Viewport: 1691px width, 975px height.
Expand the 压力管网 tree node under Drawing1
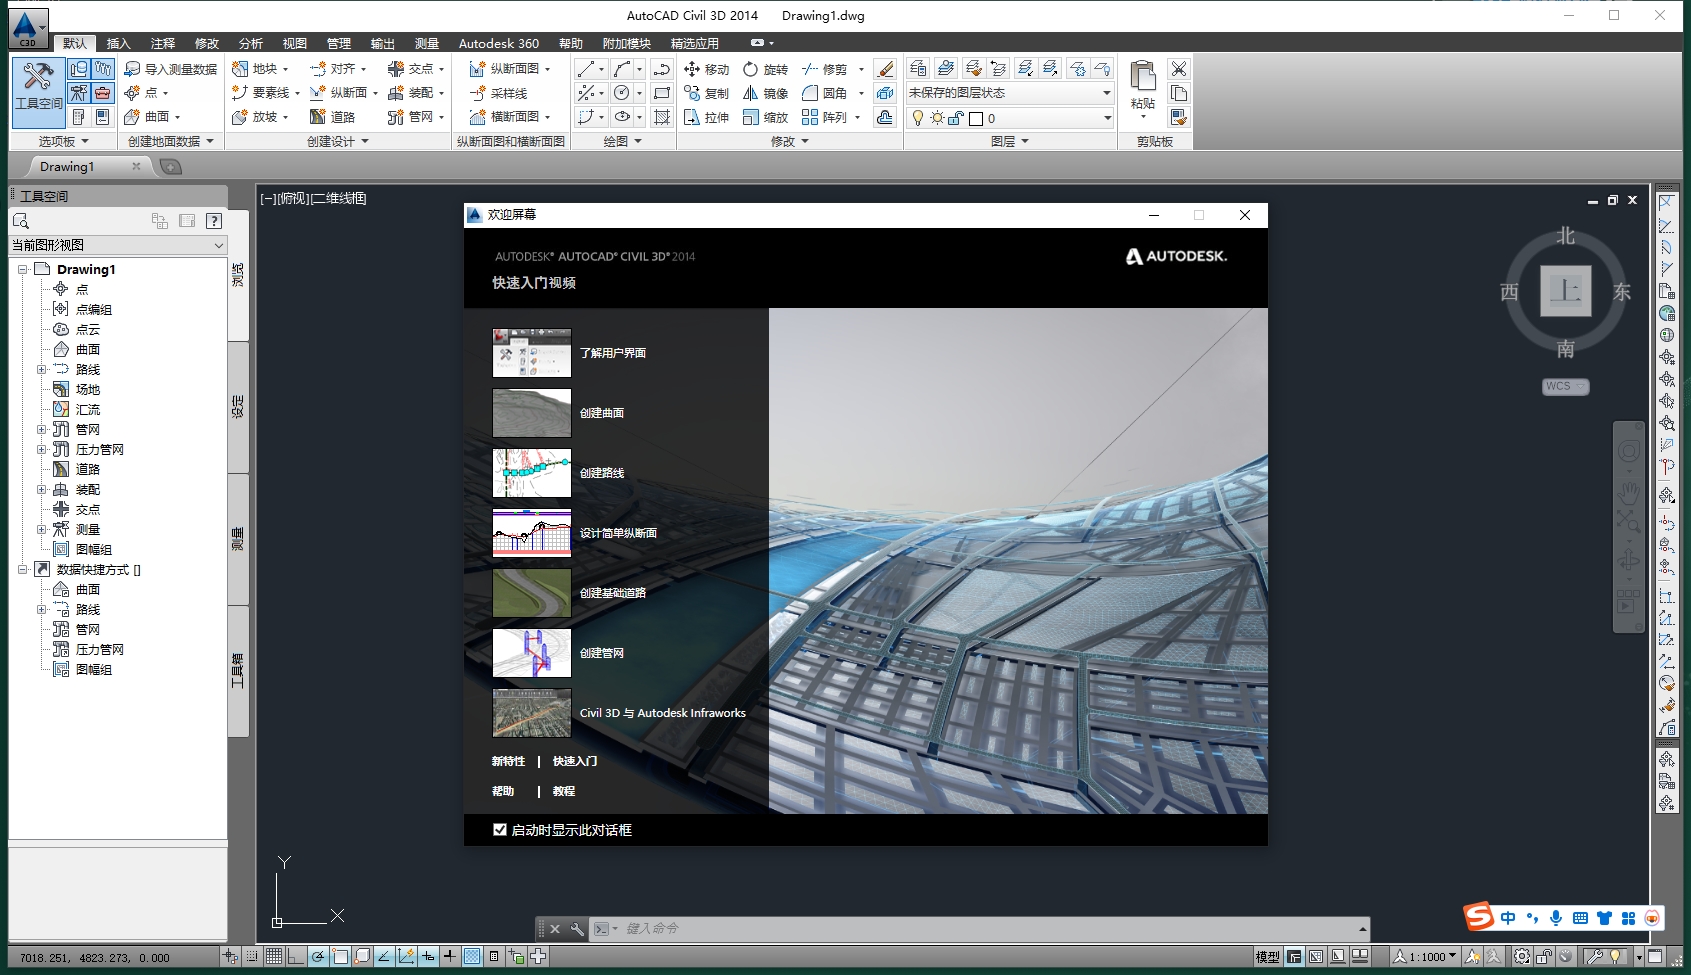[42, 450]
